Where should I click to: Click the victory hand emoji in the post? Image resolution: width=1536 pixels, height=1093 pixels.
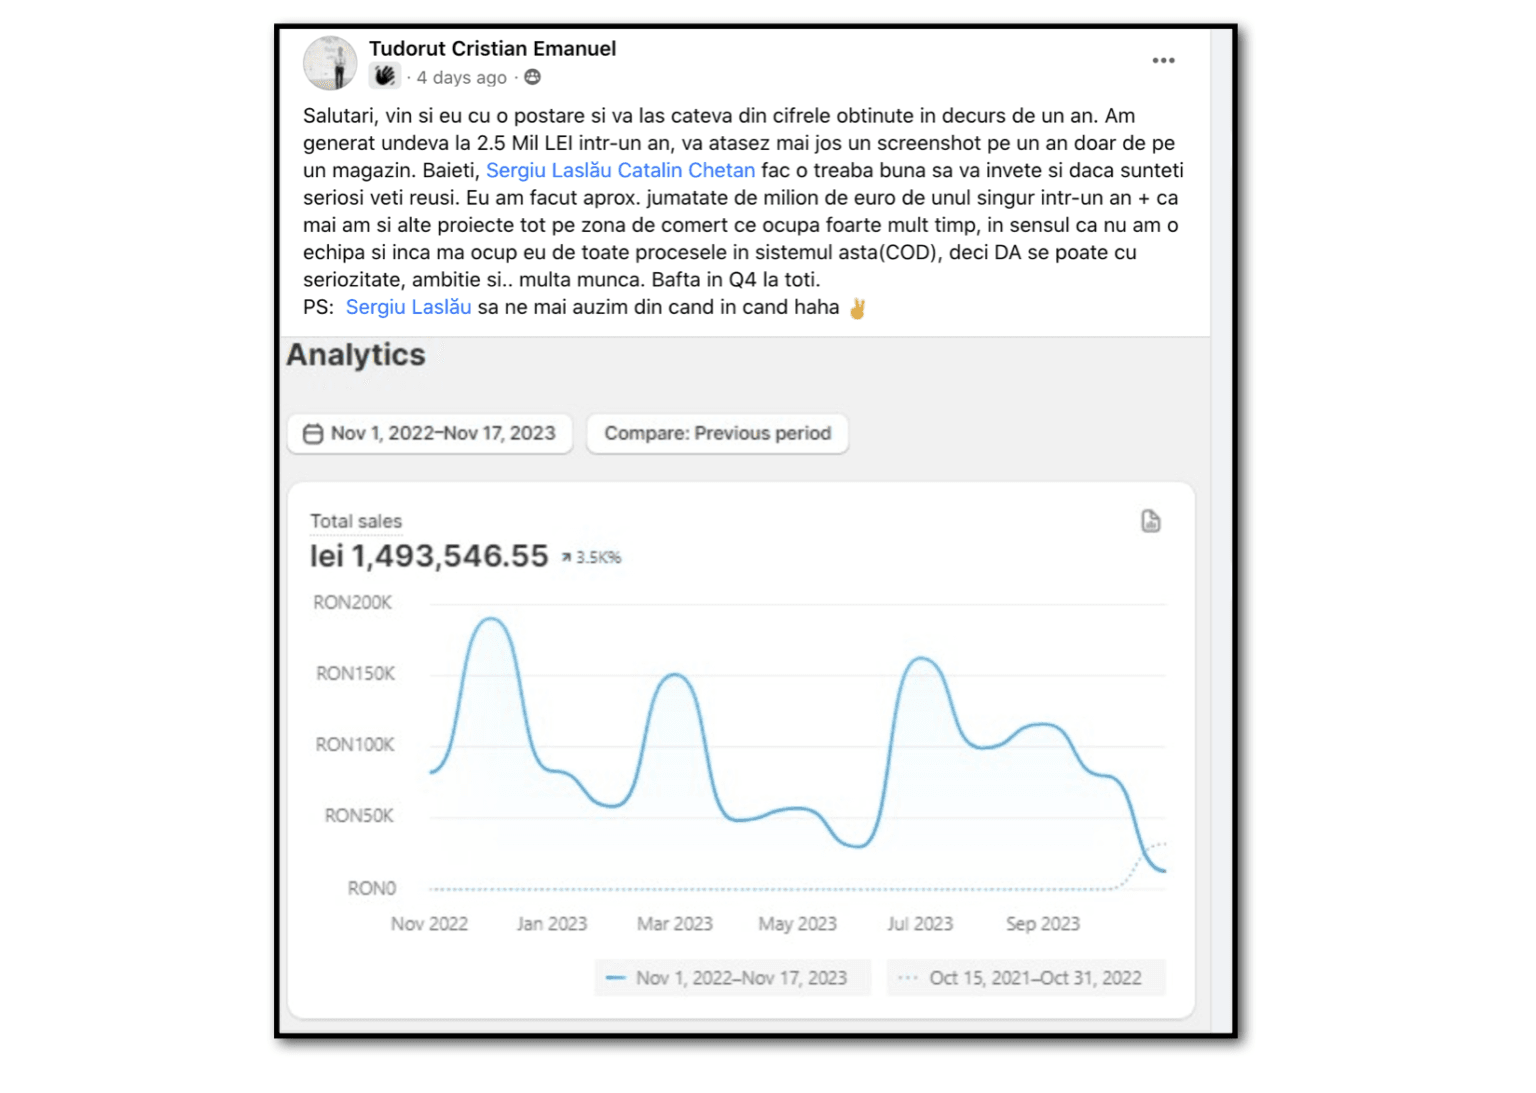tap(859, 307)
